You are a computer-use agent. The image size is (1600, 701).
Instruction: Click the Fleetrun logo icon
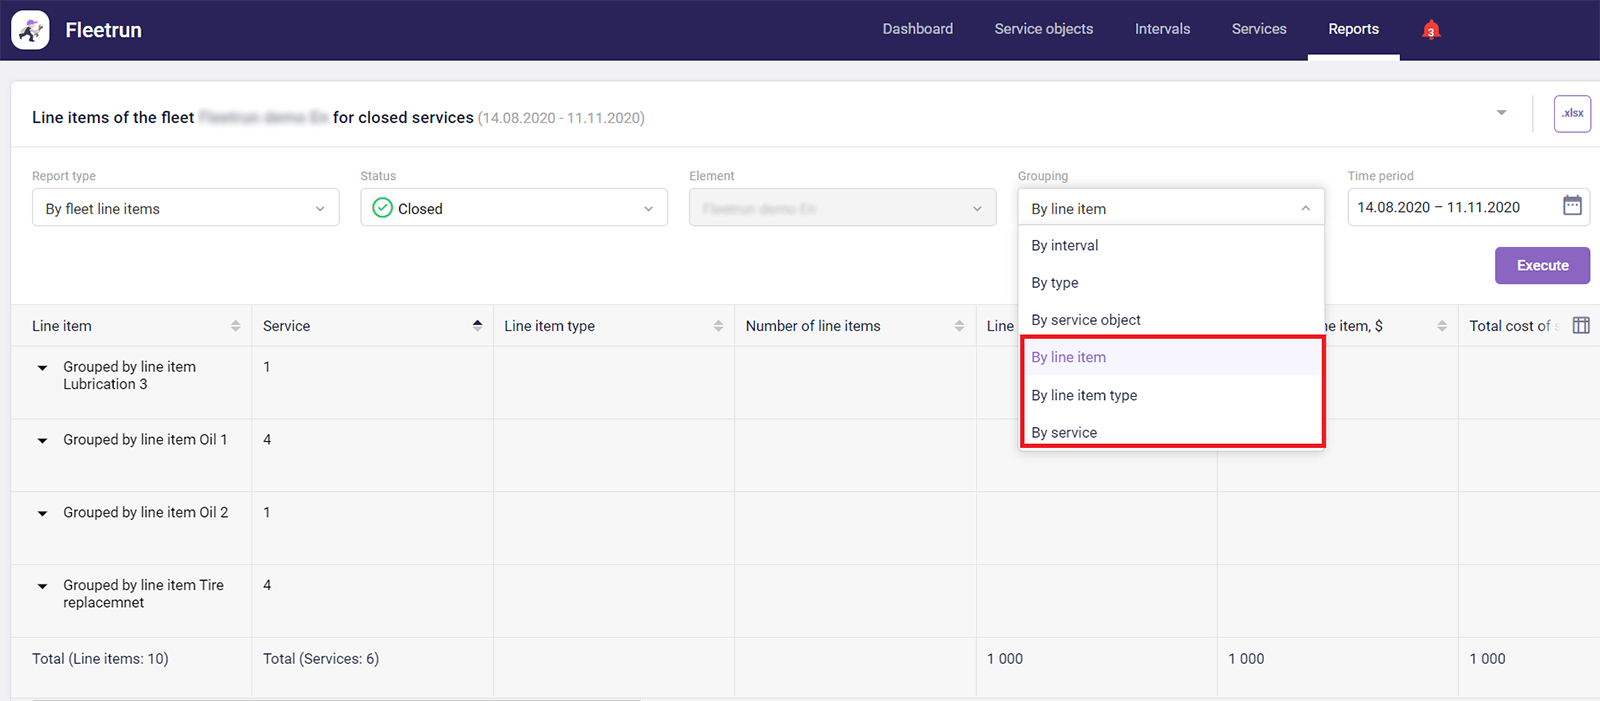click(x=30, y=30)
